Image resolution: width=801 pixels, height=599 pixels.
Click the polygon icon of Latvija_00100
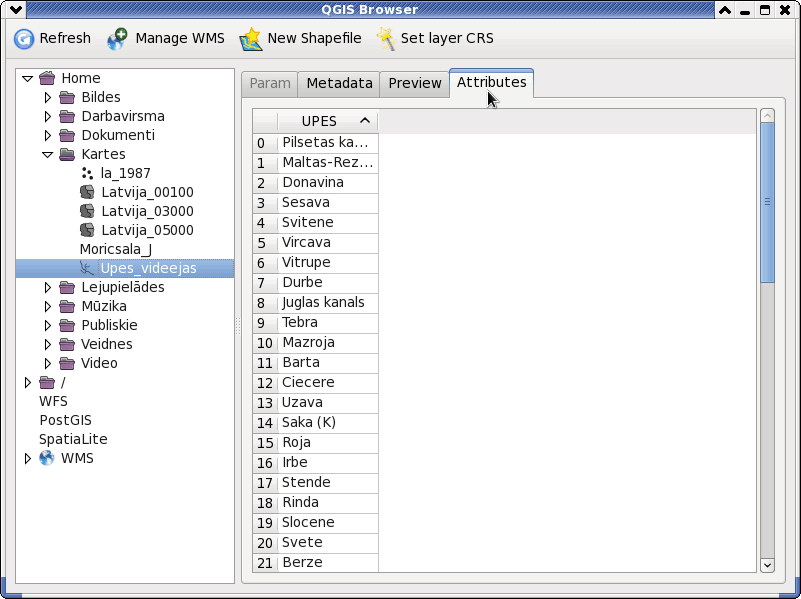(x=87, y=192)
